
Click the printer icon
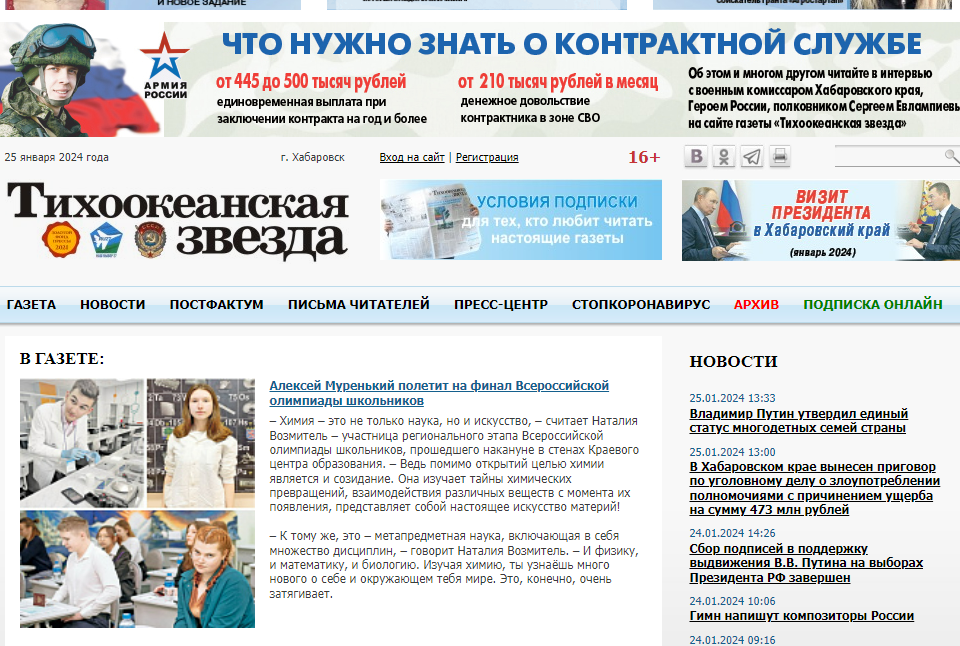(x=779, y=157)
